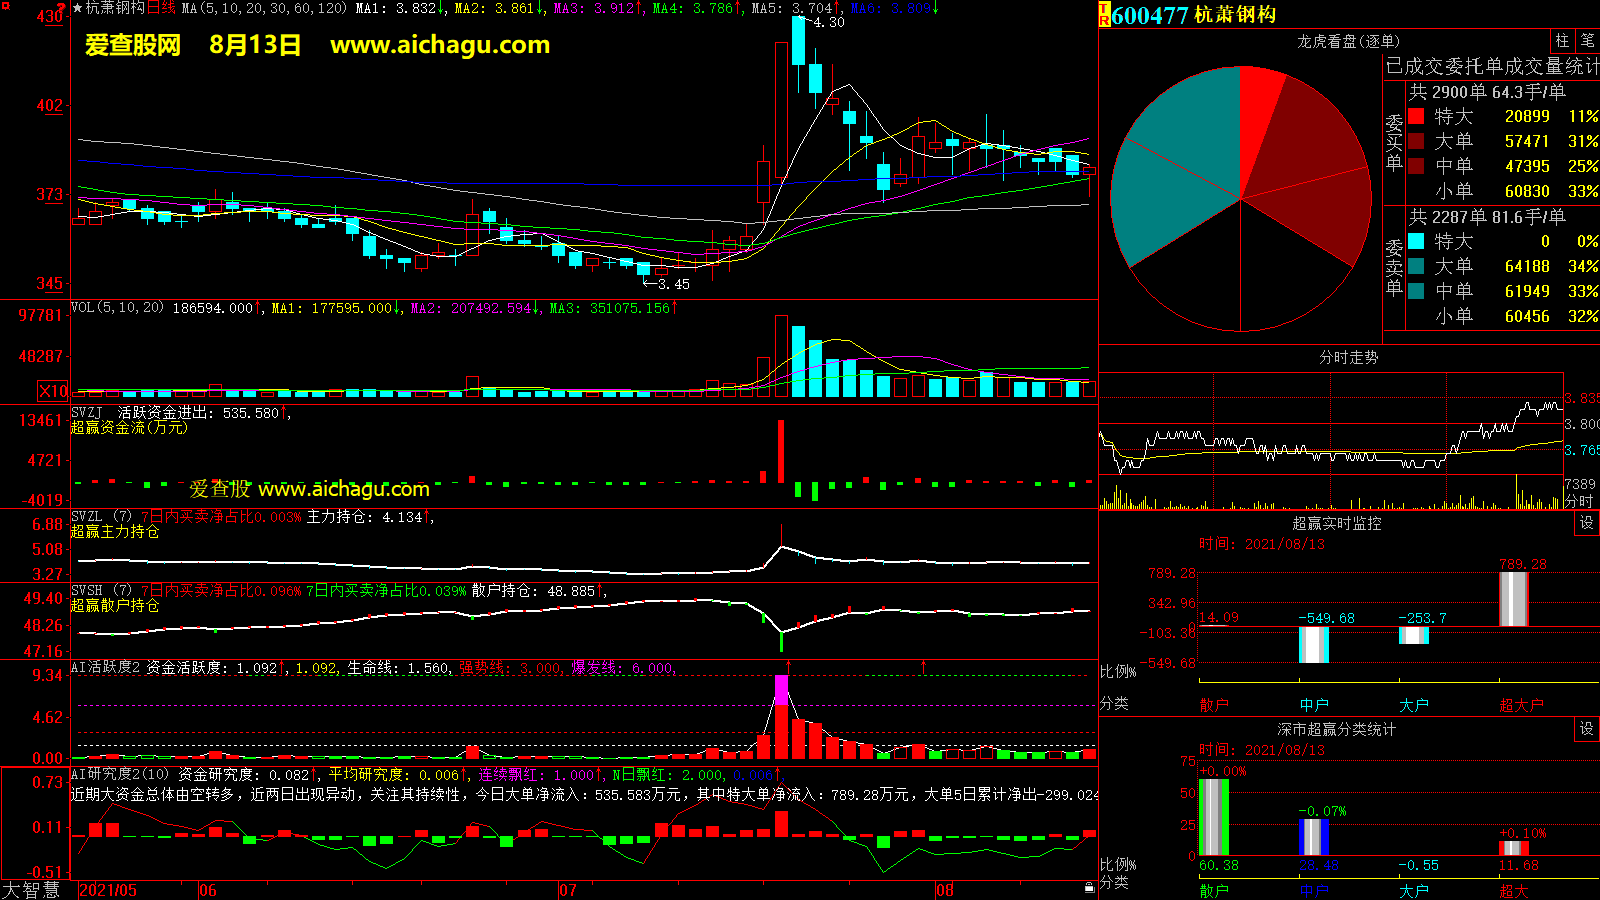Click the 分时 label in intraday chart
The width and height of the screenshot is (1600, 900).
click(1578, 501)
